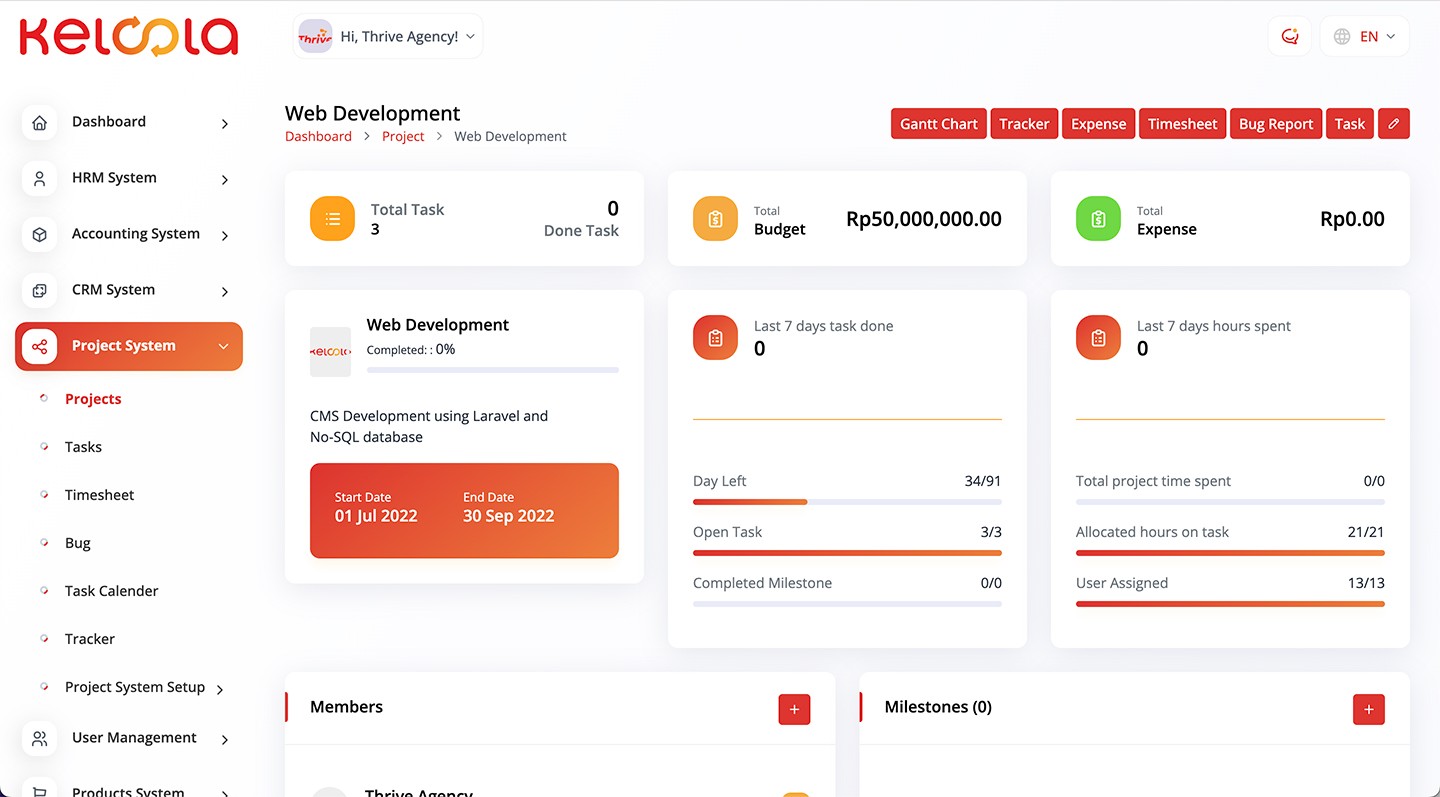Open the EN language dropdown
The height and width of the screenshot is (797, 1440).
1365,37
